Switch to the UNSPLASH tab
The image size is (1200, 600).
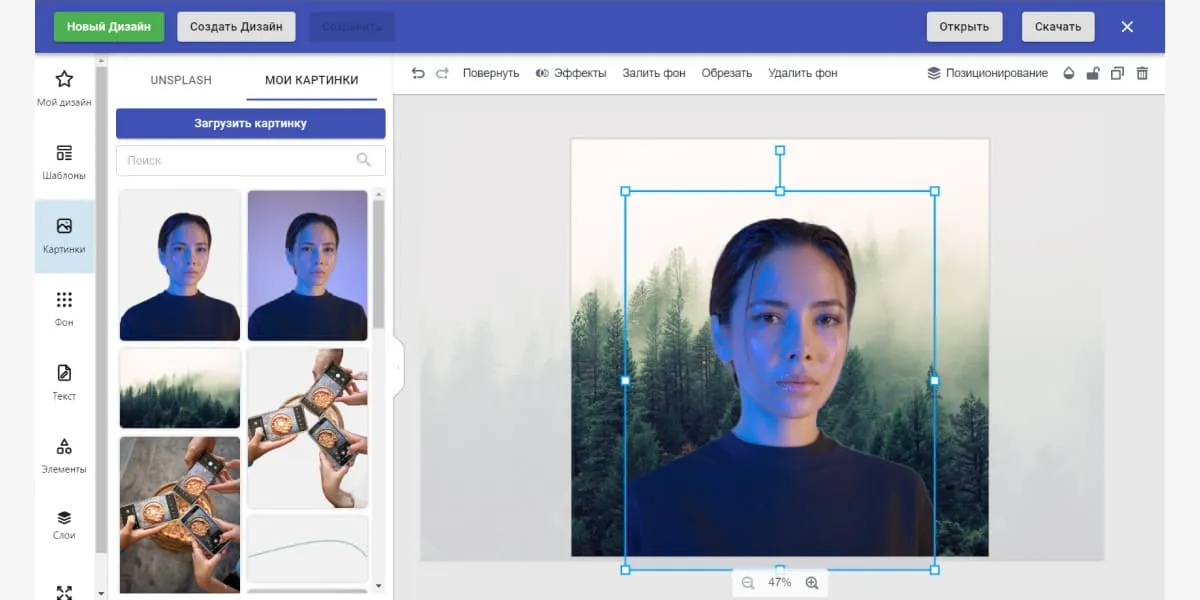181,80
